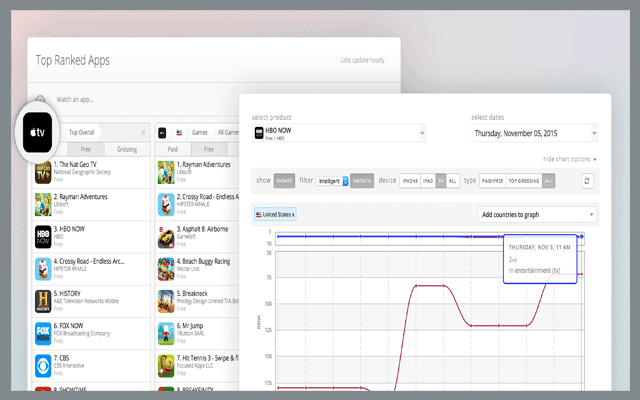Select ALL under type options
Image resolution: width=640 pixels, height=400 pixels.
coord(549,181)
